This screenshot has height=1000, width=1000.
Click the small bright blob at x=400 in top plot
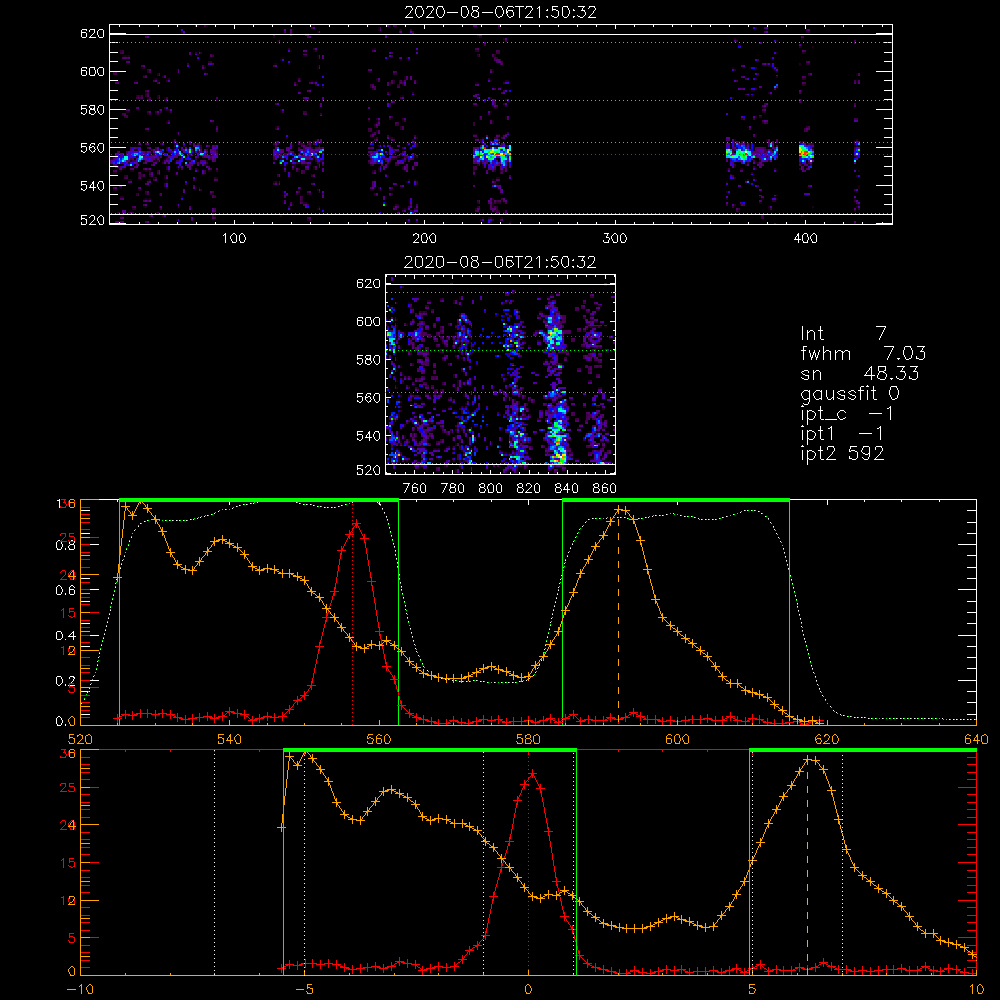tap(806, 153)
